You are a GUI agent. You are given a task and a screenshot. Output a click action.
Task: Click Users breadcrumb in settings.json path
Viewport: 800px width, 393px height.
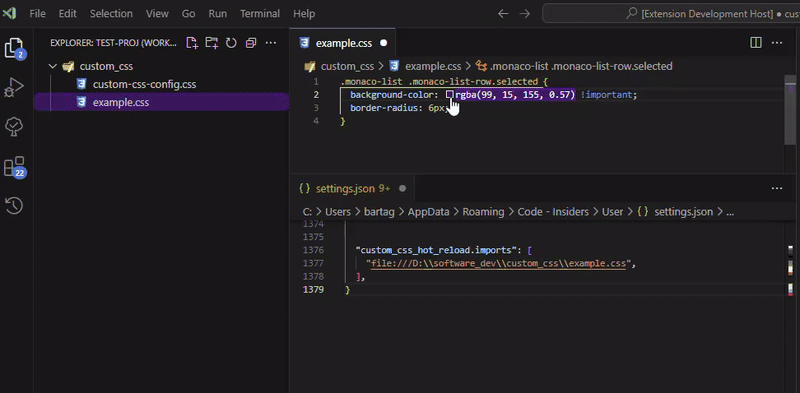click(x=337, y=212)
